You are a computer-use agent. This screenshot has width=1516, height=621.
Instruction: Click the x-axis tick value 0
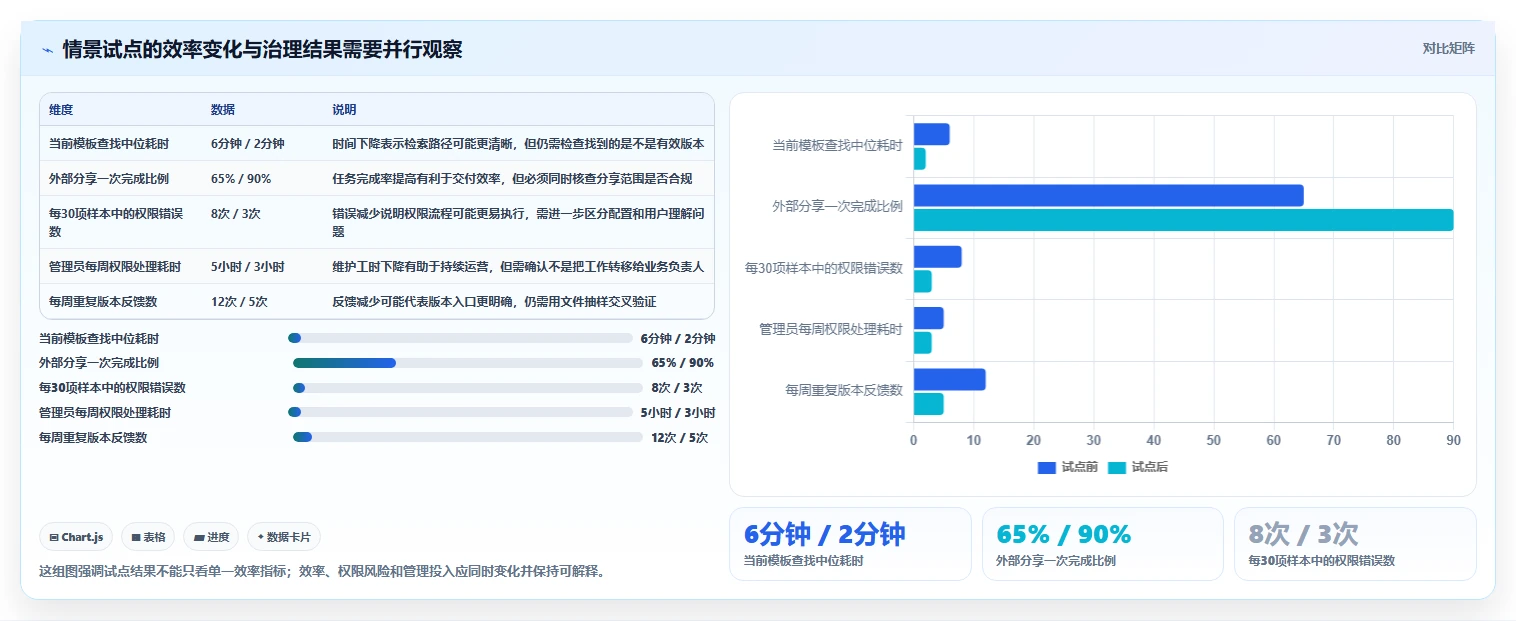(x=913, y=440)
